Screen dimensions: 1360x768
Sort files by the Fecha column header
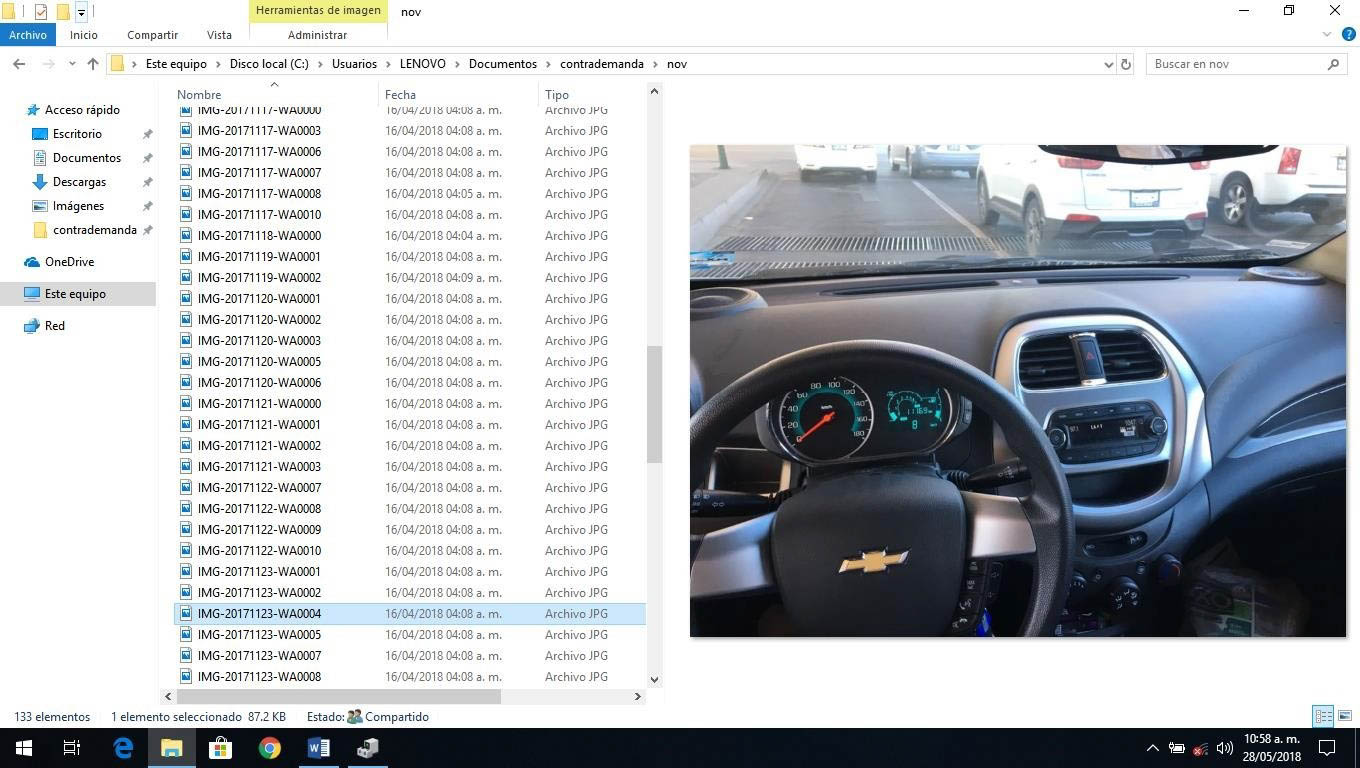pos(400,95)
